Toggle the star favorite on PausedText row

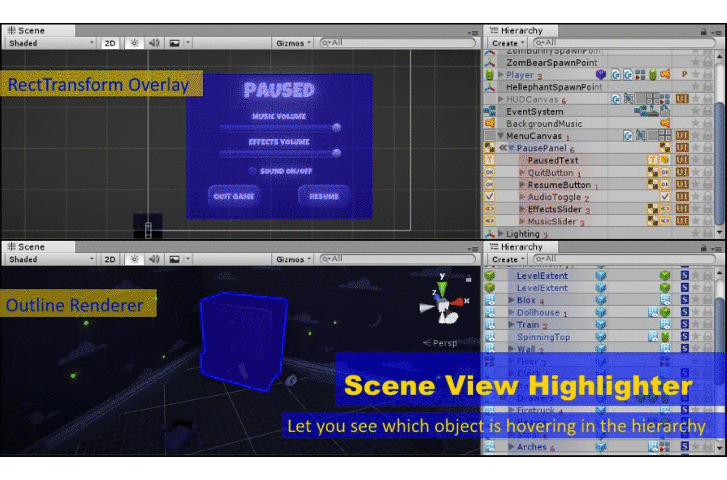tap(695, 160)
